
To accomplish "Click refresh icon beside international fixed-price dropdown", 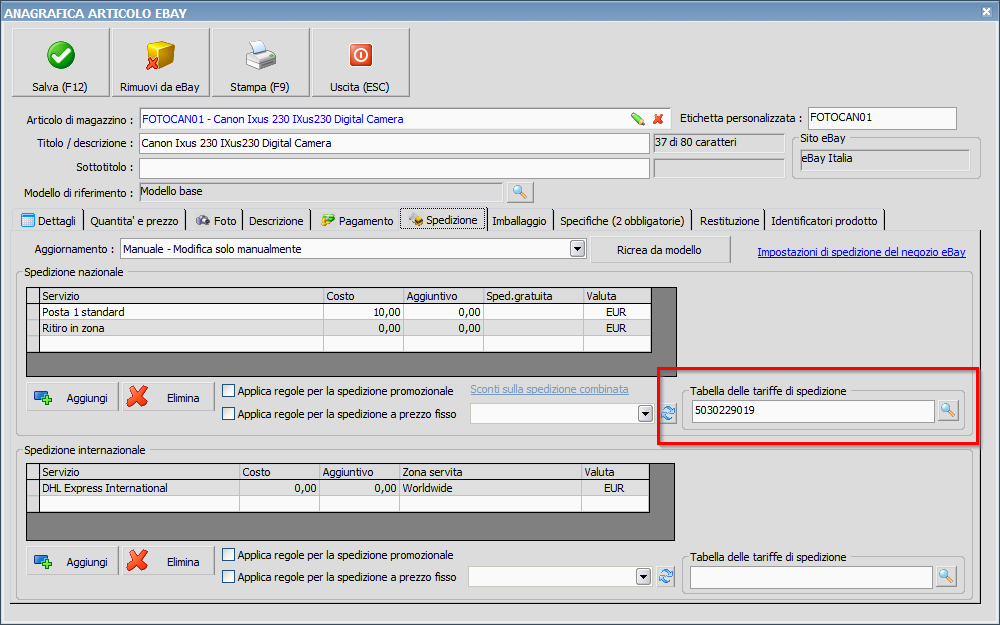I will tap(666, 577).
